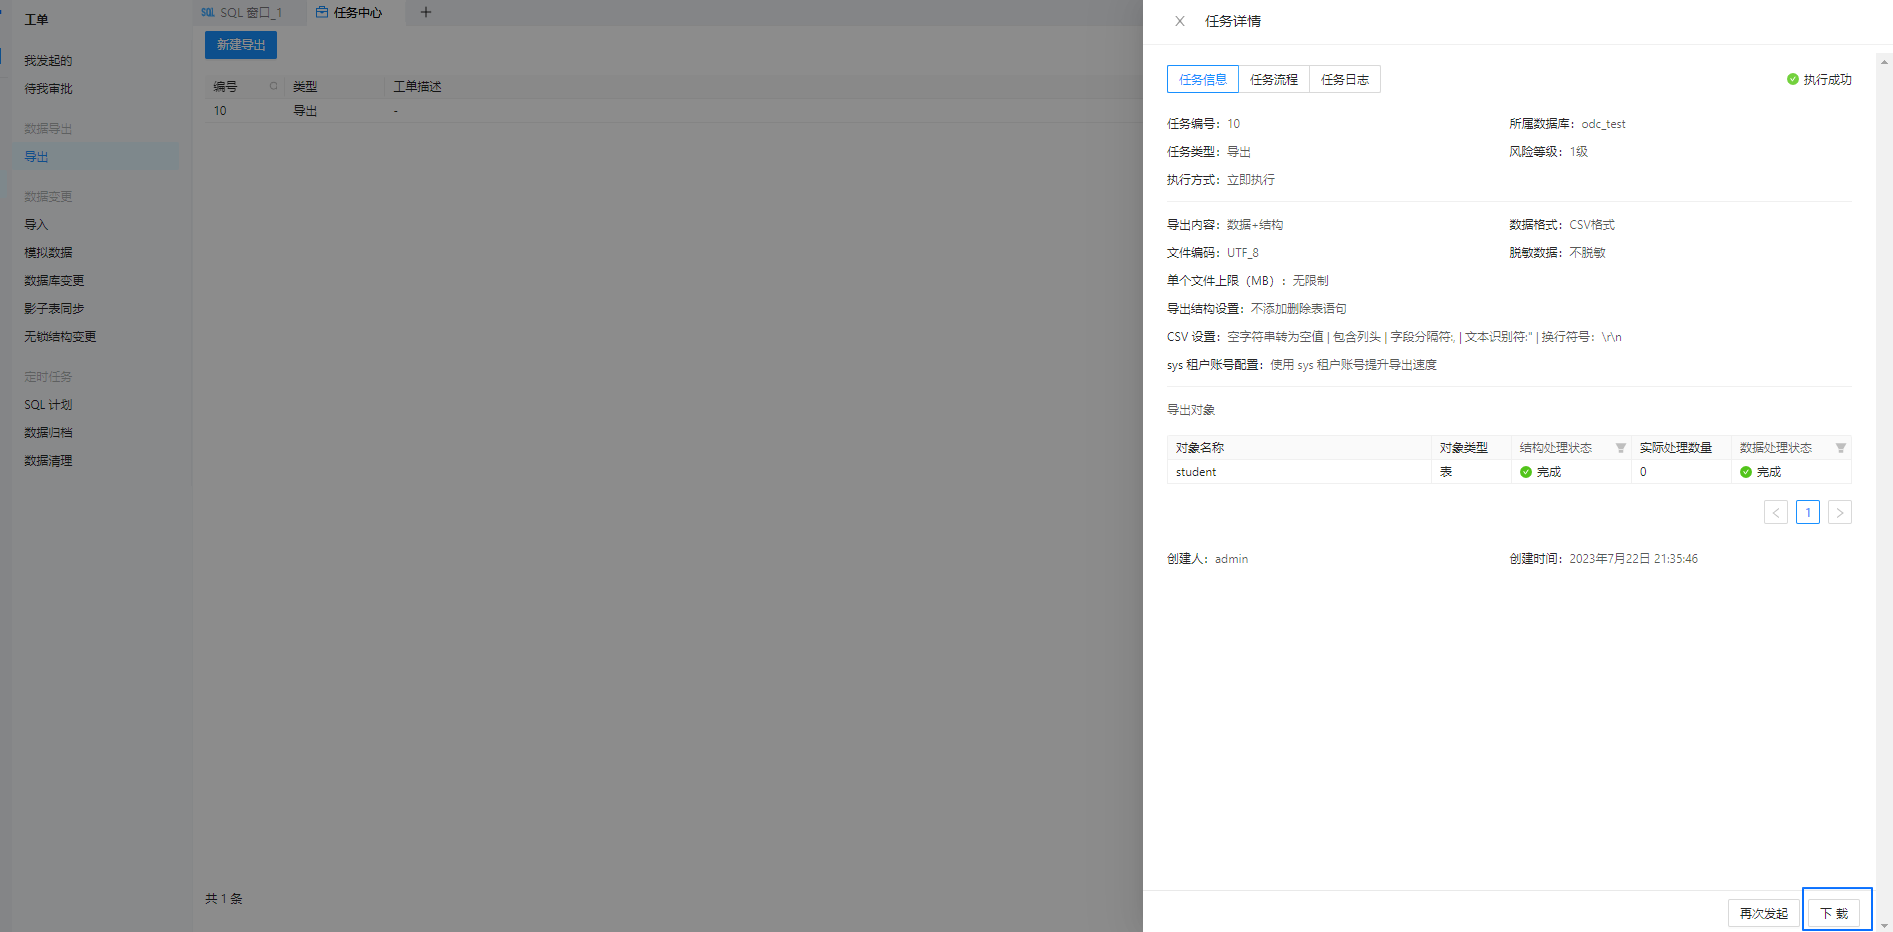Click the 对象类型 column header

[1471, 448]
